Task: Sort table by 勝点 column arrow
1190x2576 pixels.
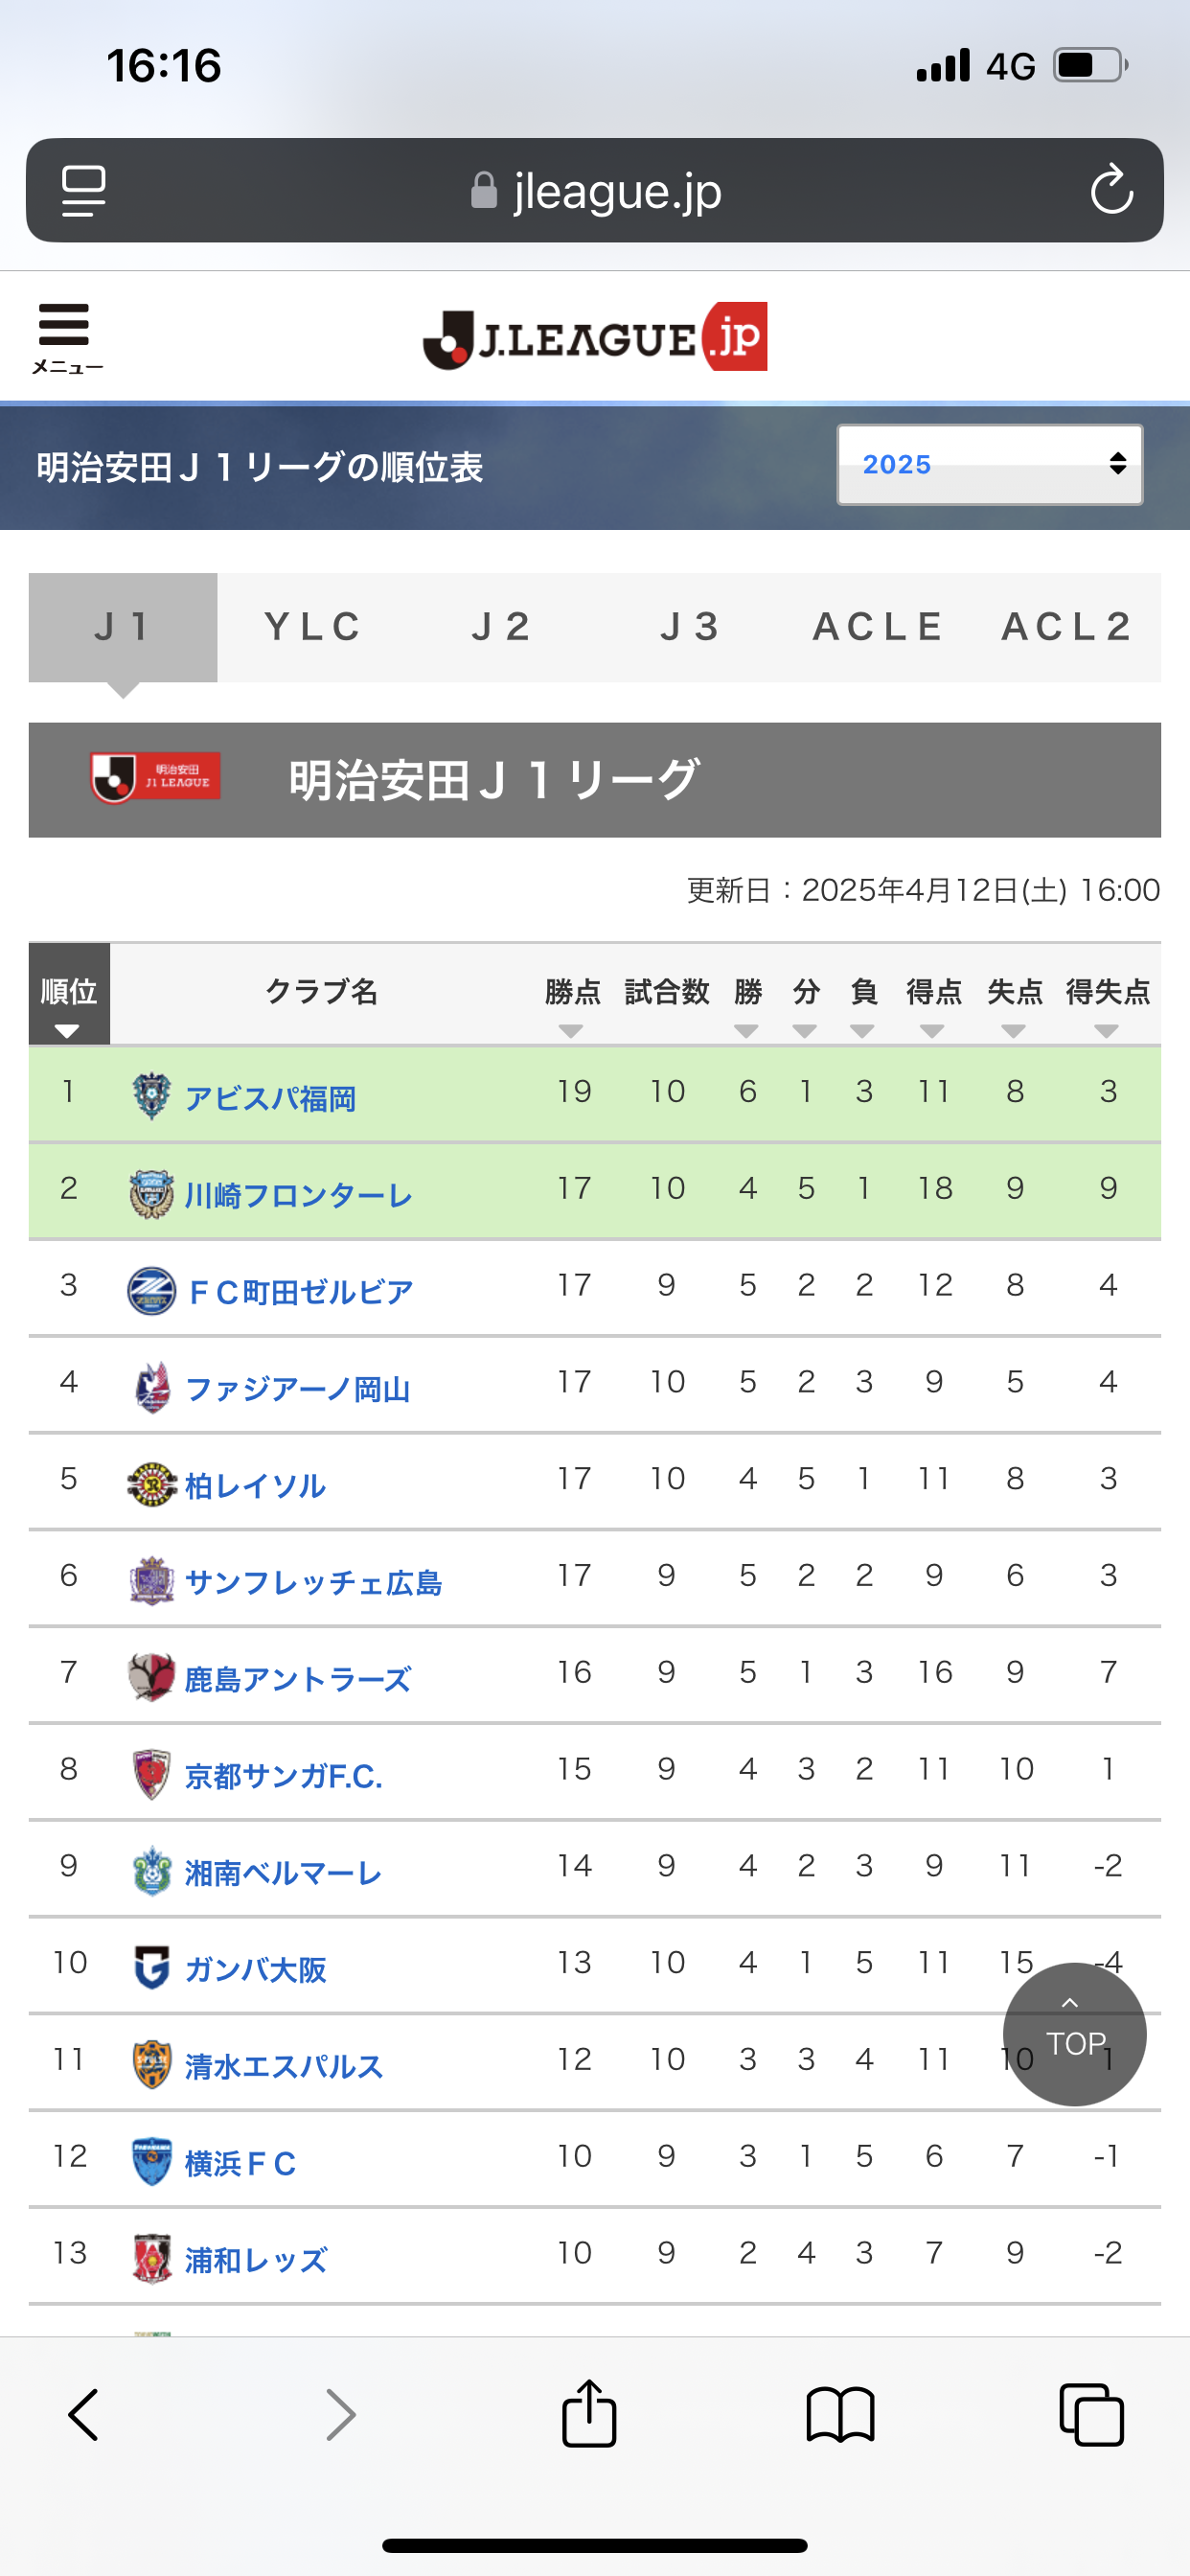Action: pyautogui.click(x=571, y=1030)
